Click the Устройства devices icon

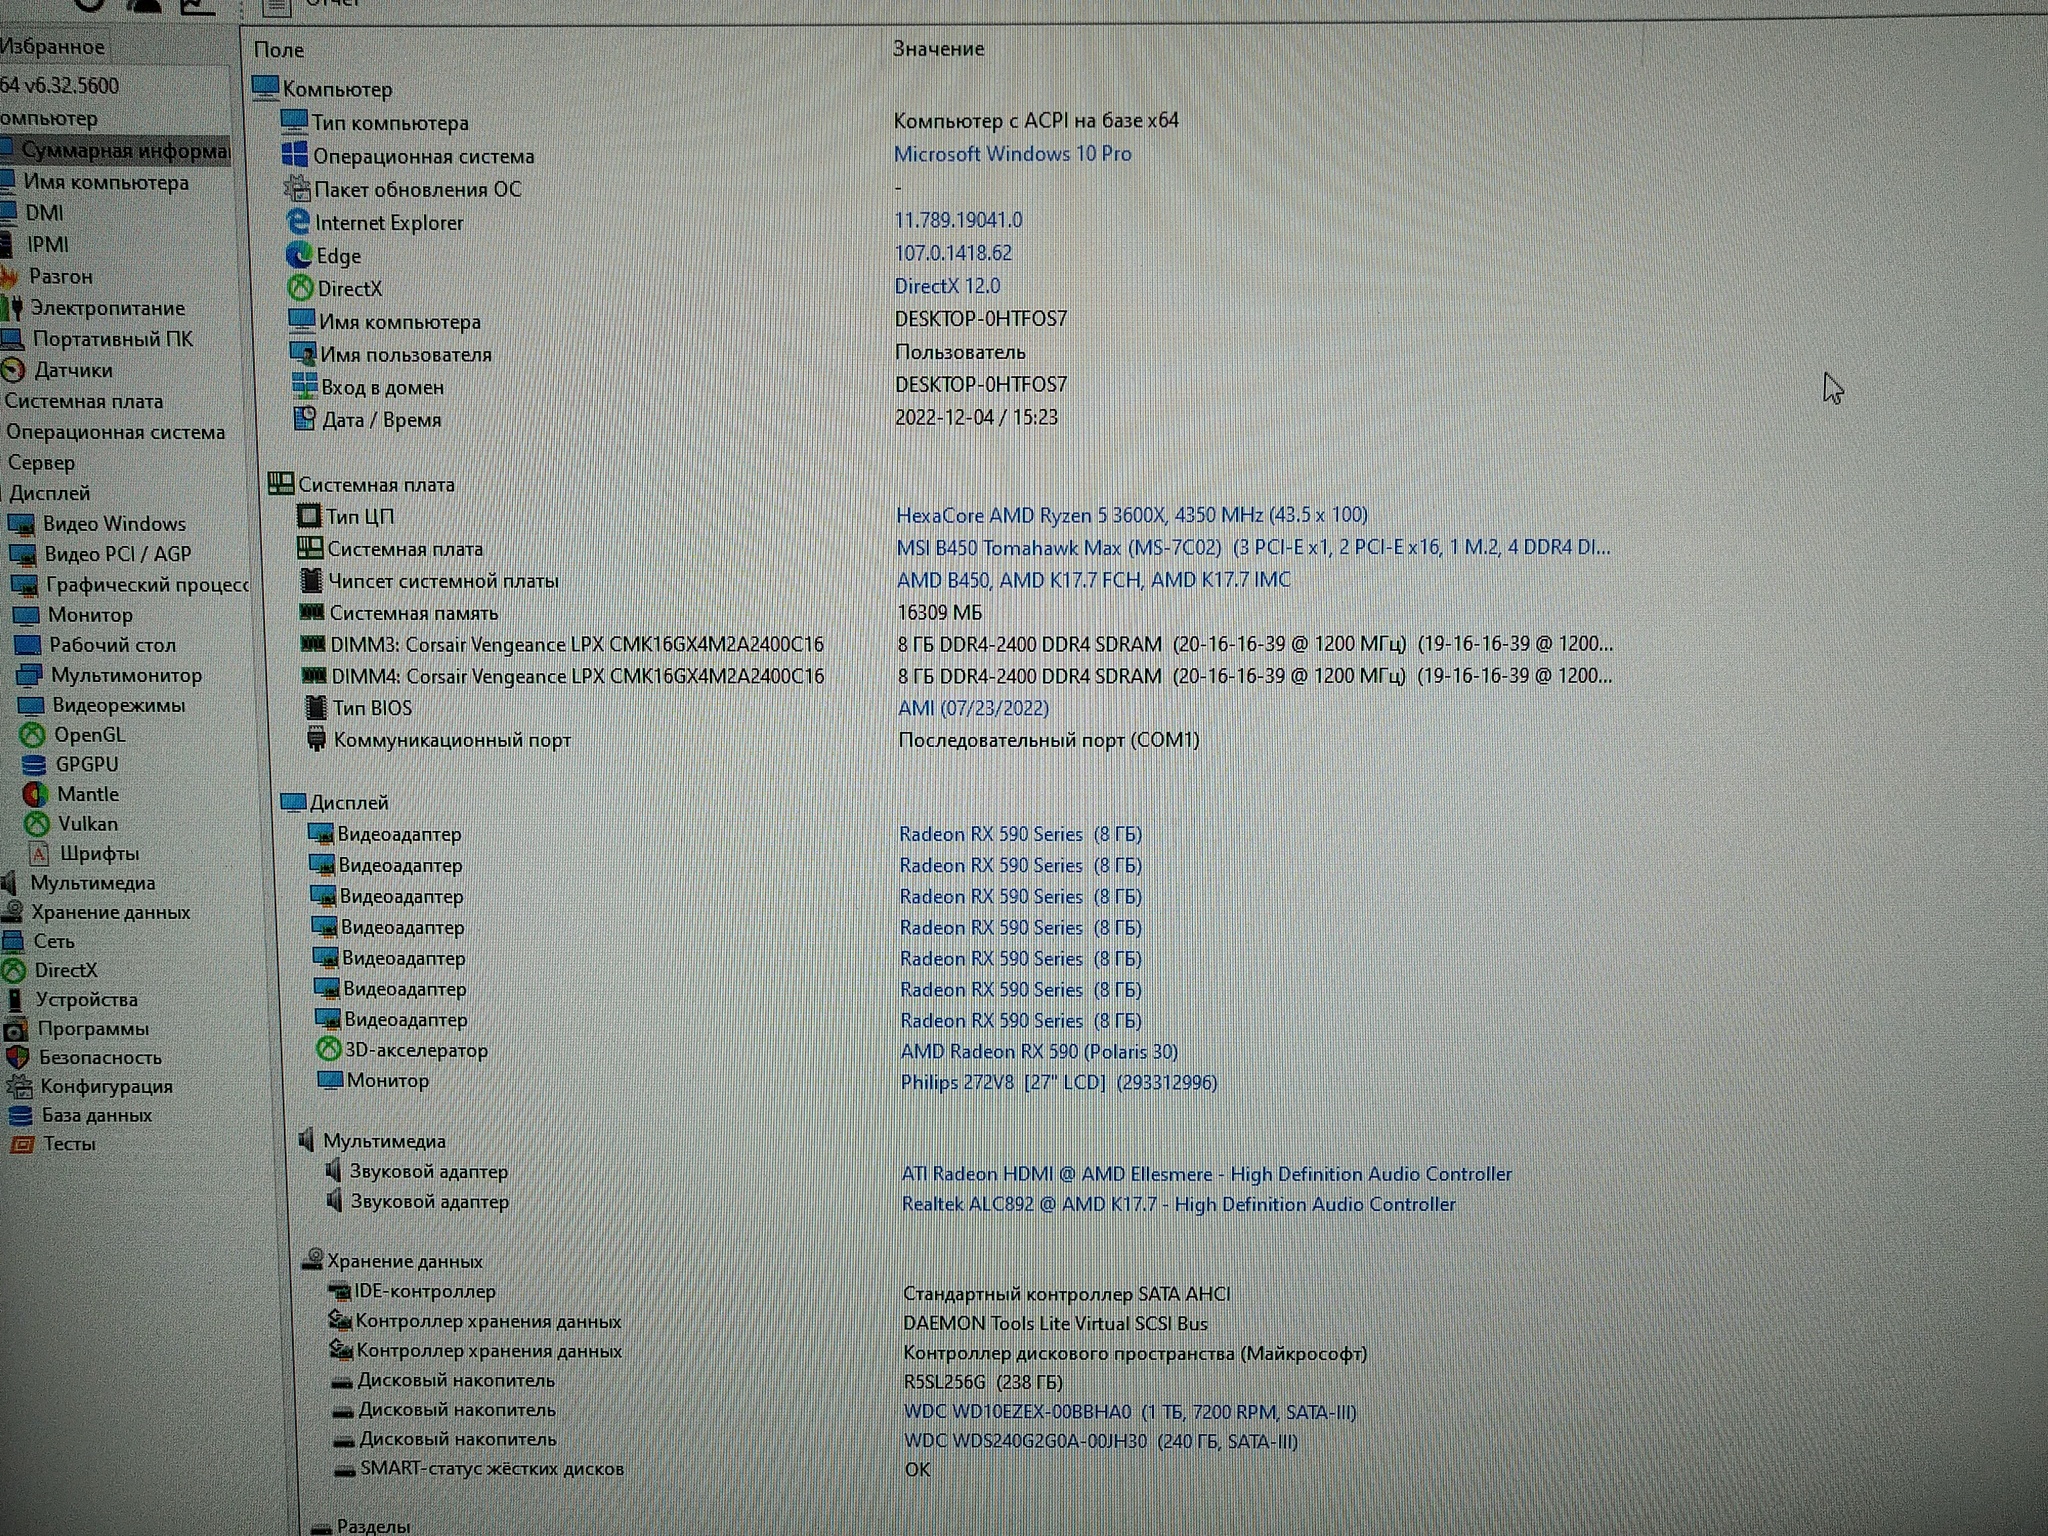14,999
